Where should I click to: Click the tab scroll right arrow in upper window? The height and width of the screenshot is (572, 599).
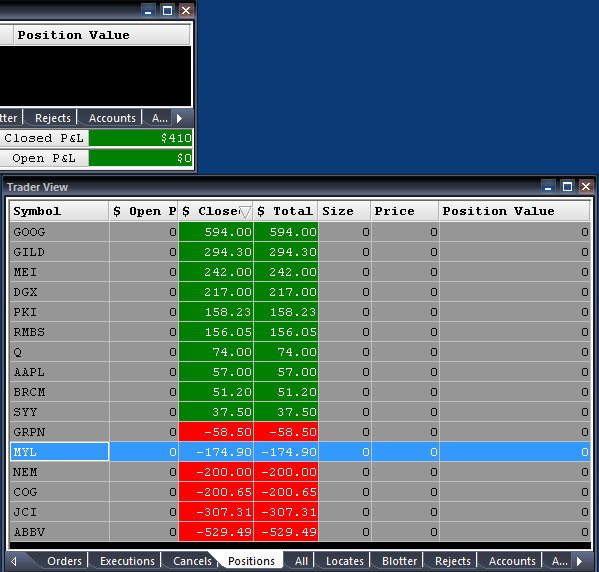click(180, 118)
